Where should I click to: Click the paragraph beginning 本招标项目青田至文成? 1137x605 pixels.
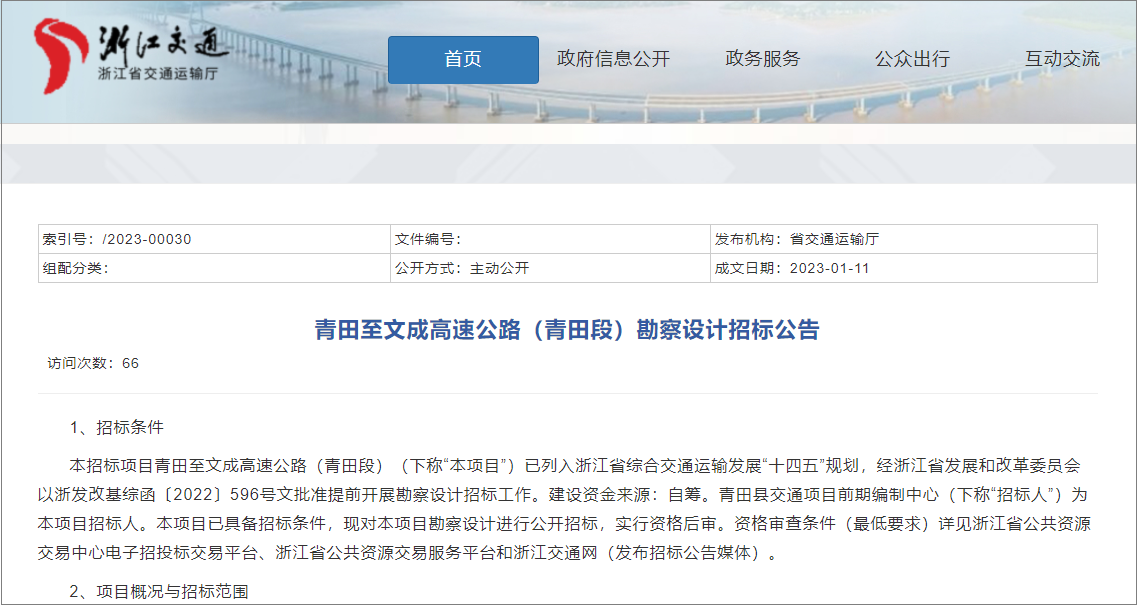click(x=568, y=509)
